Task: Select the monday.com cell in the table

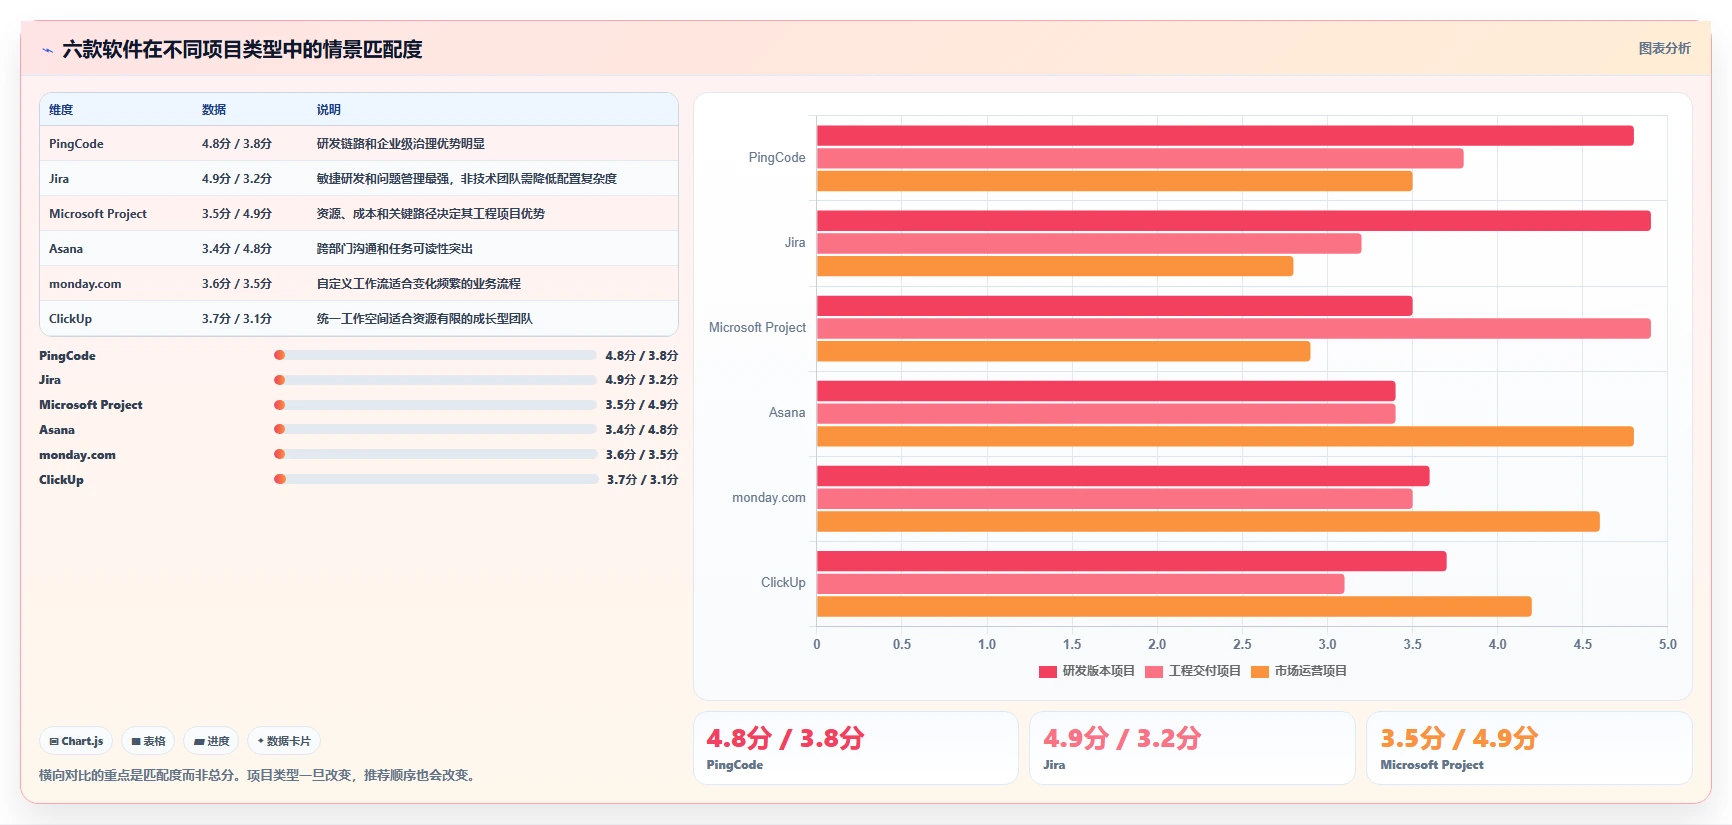Action: point(85,284)
